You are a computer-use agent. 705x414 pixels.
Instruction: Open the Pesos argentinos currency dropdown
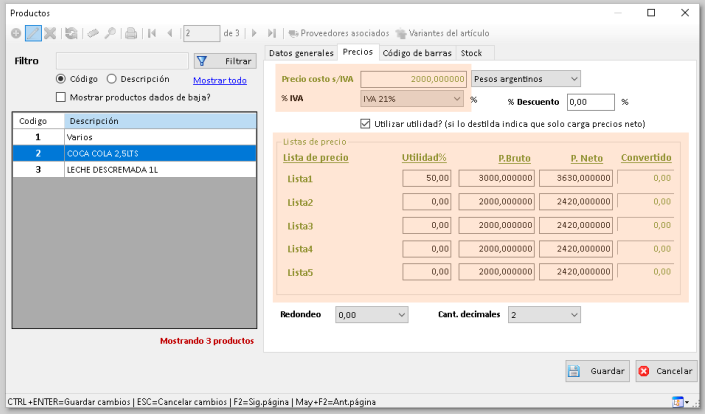(526, 78)
